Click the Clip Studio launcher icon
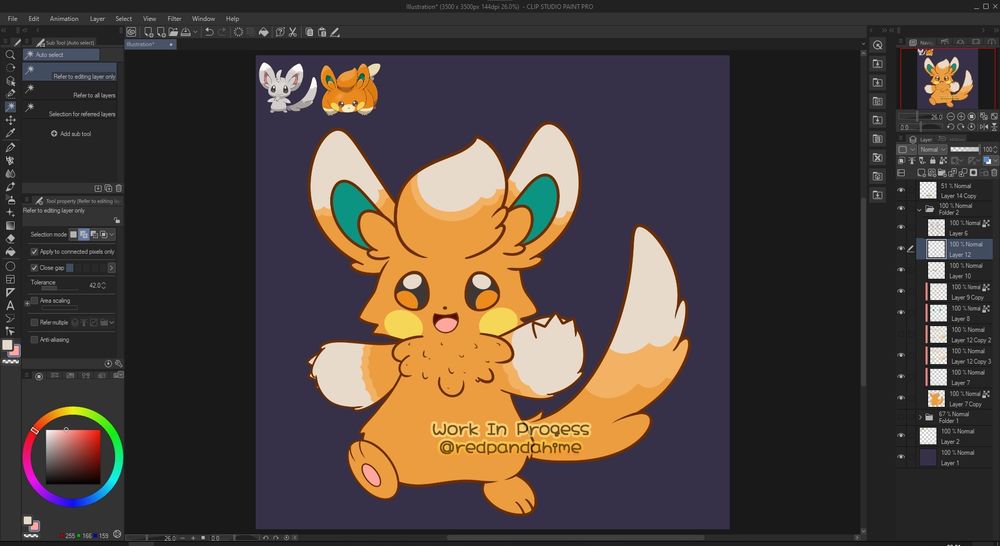 click(131, 32)
